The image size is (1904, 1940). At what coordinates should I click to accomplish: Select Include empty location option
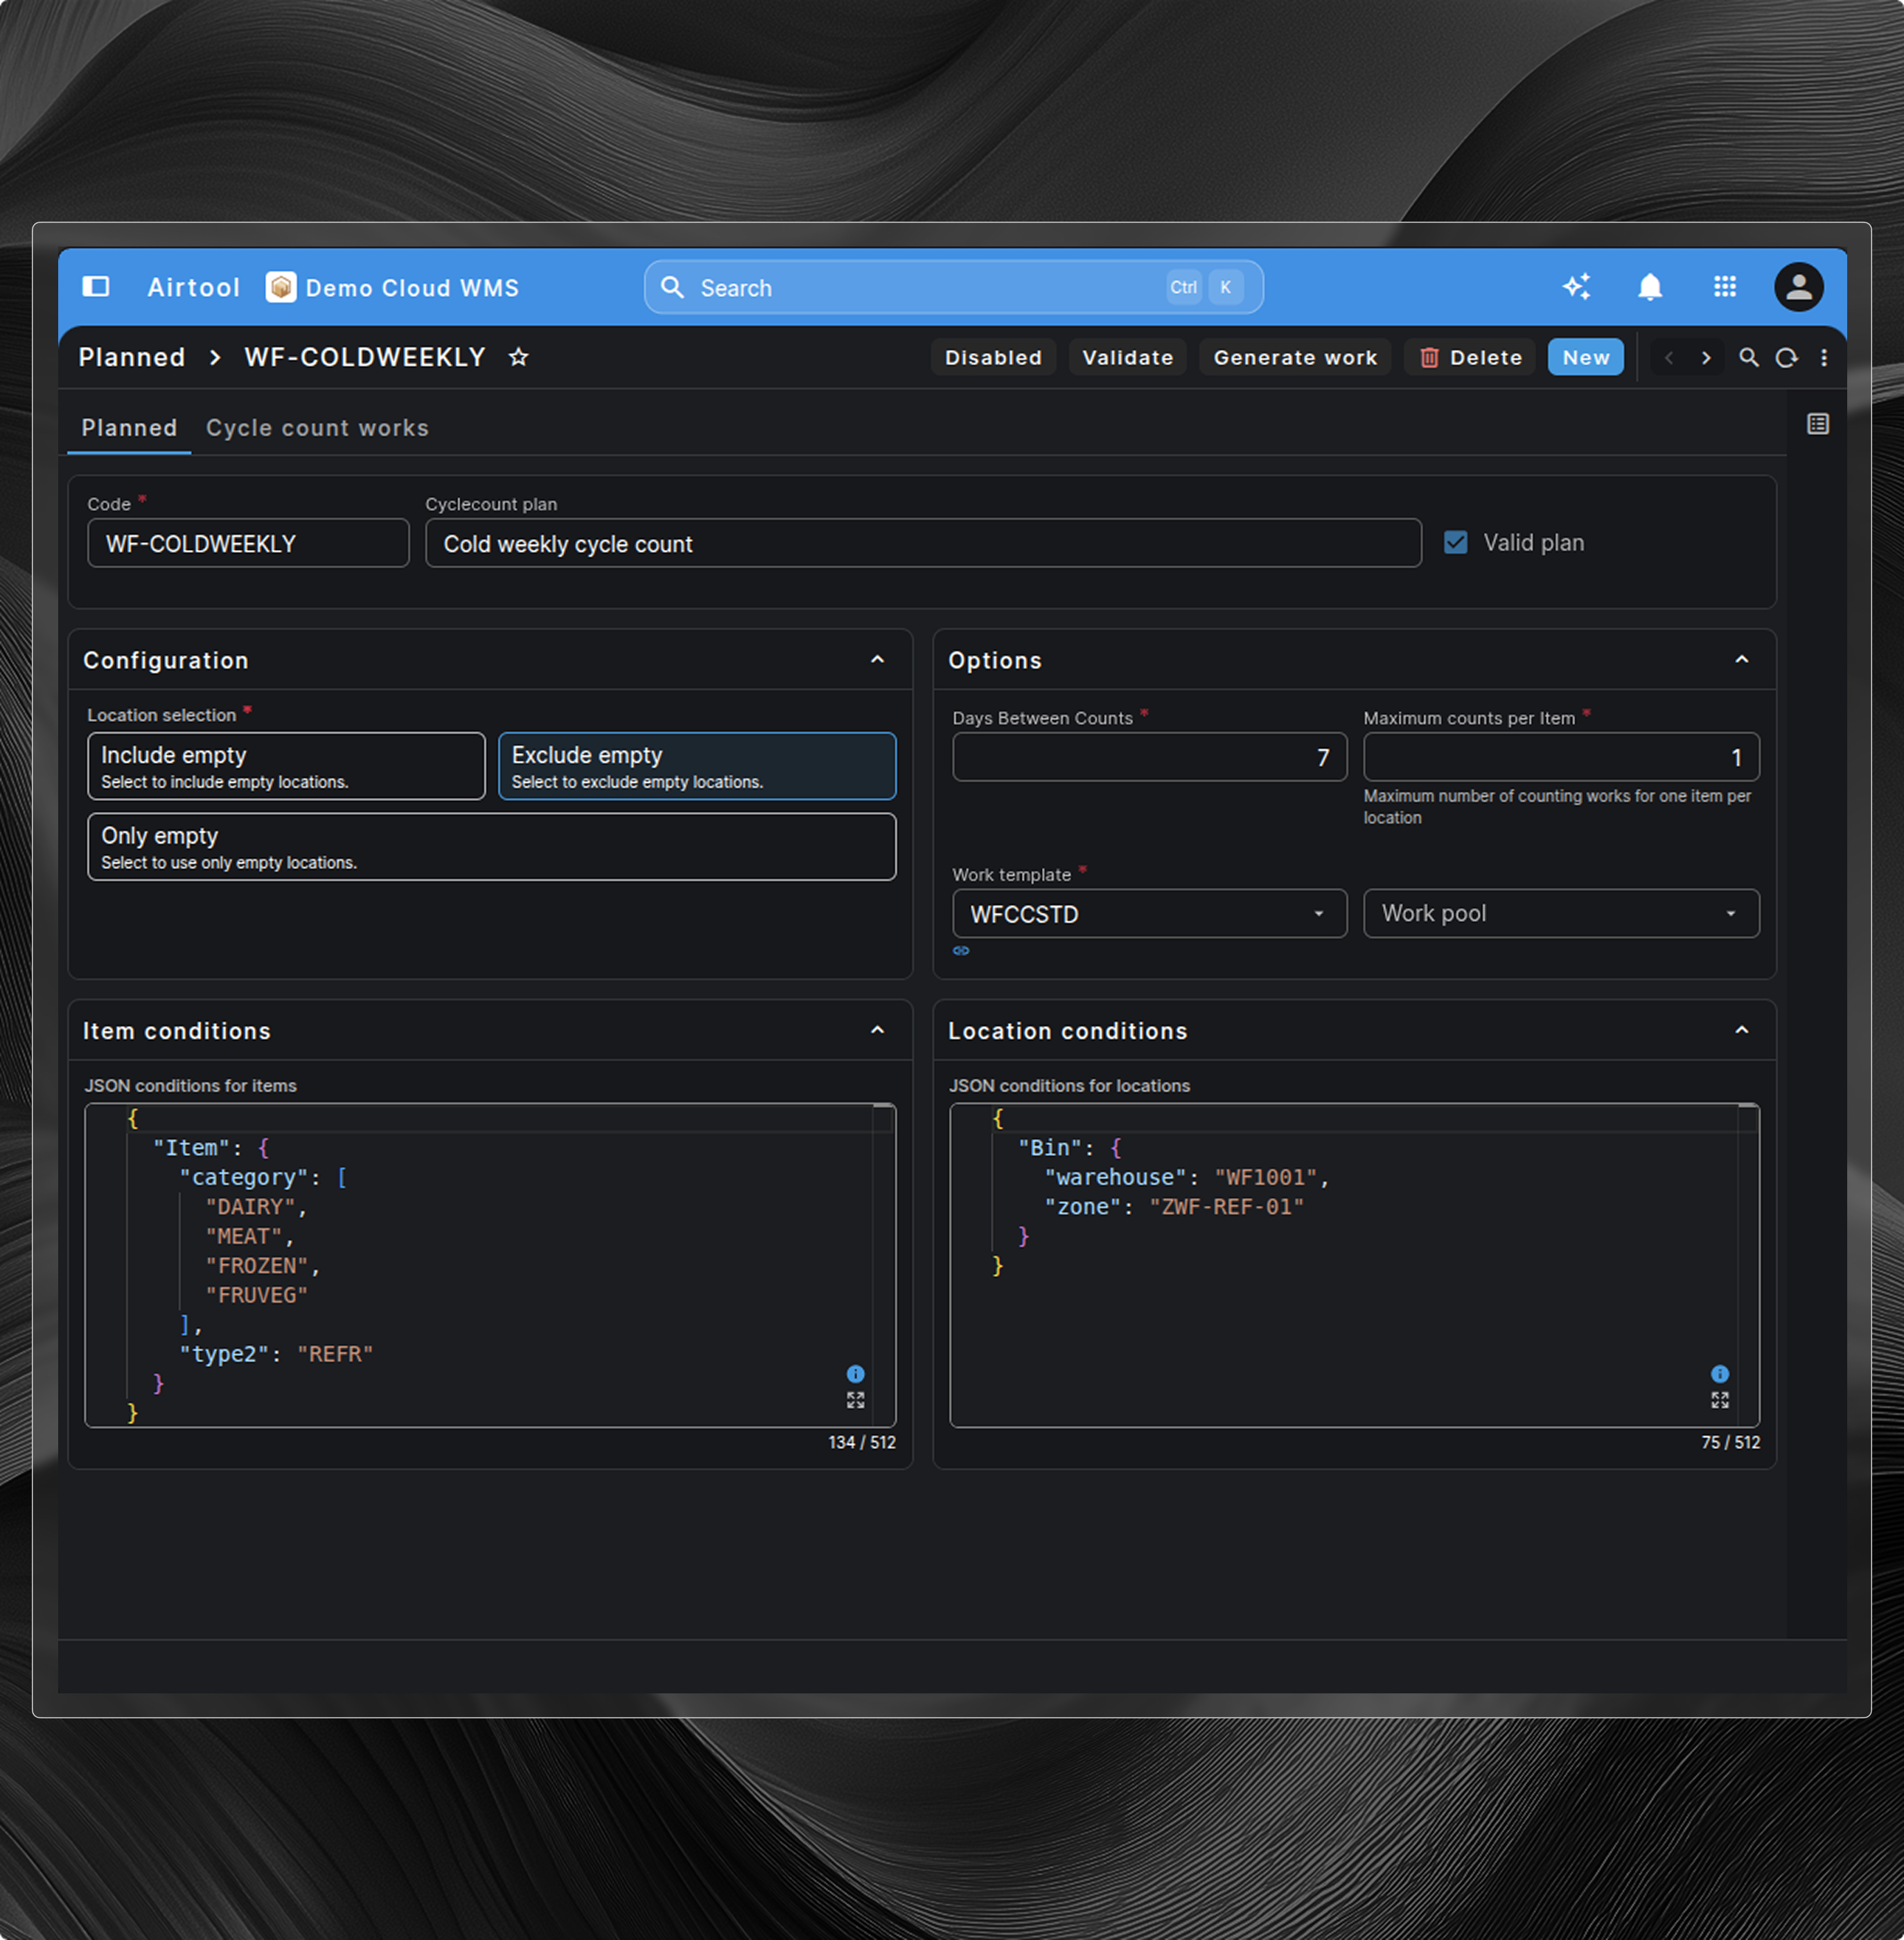(286, 766)
